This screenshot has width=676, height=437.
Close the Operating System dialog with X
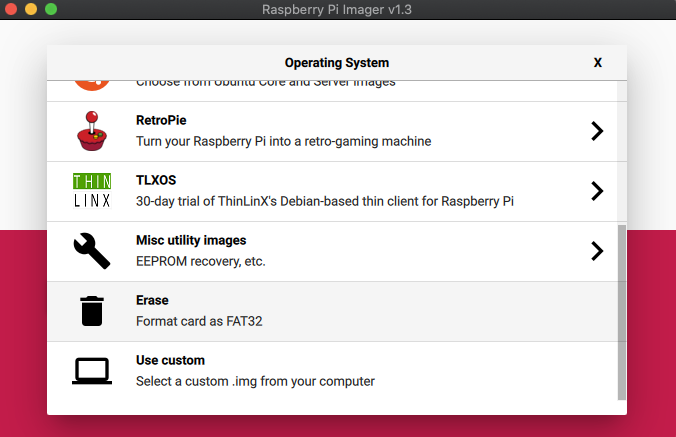coord(598,62)
